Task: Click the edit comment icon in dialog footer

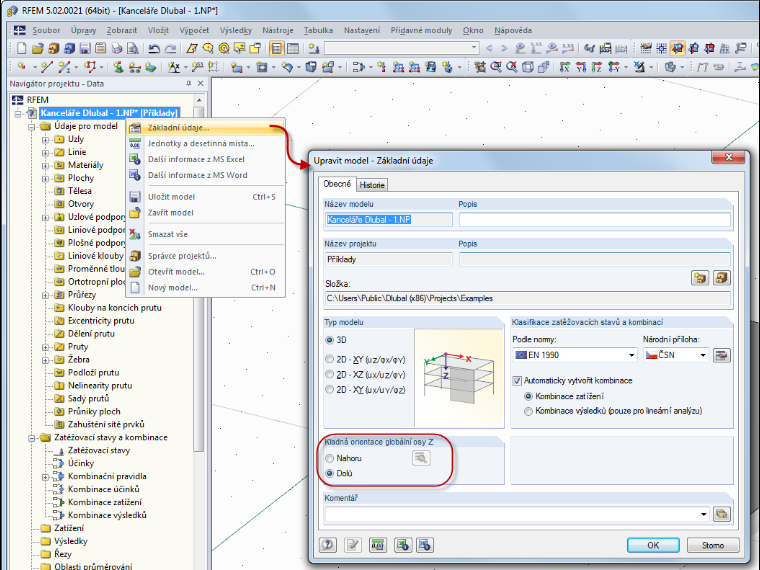Action: (x=353, y=545)
